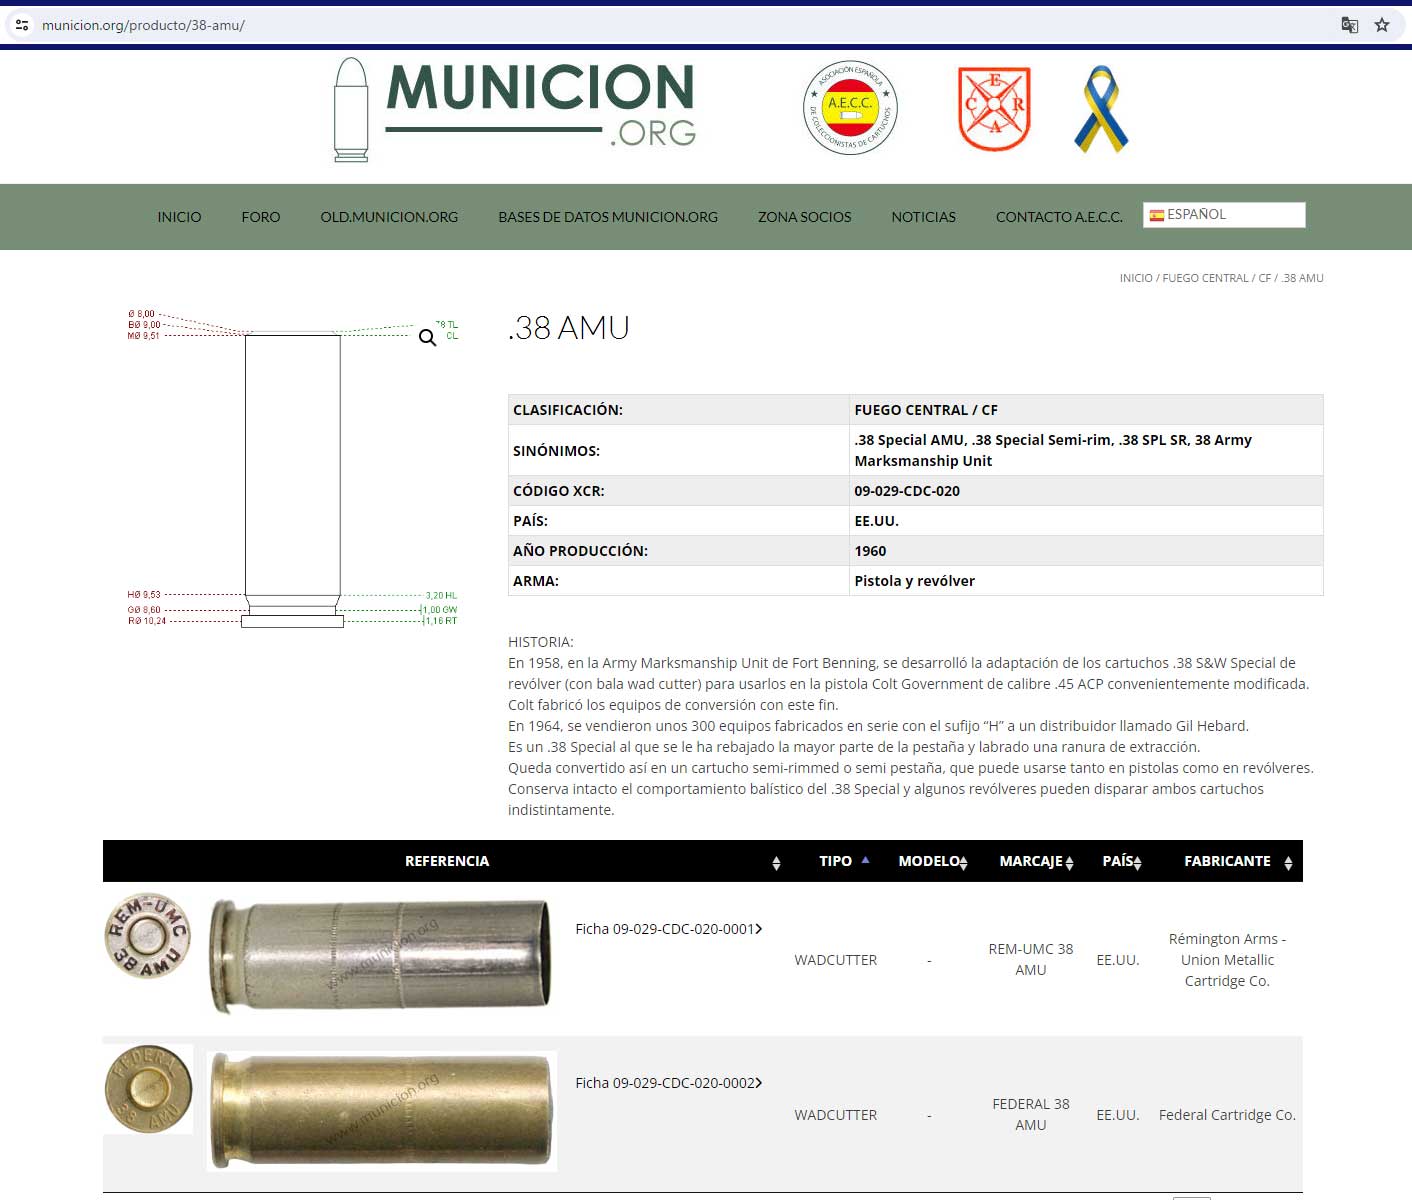
Task: Open REM-UMC 38 AMU headstamp thumbnail
Action: click(148, 936)
